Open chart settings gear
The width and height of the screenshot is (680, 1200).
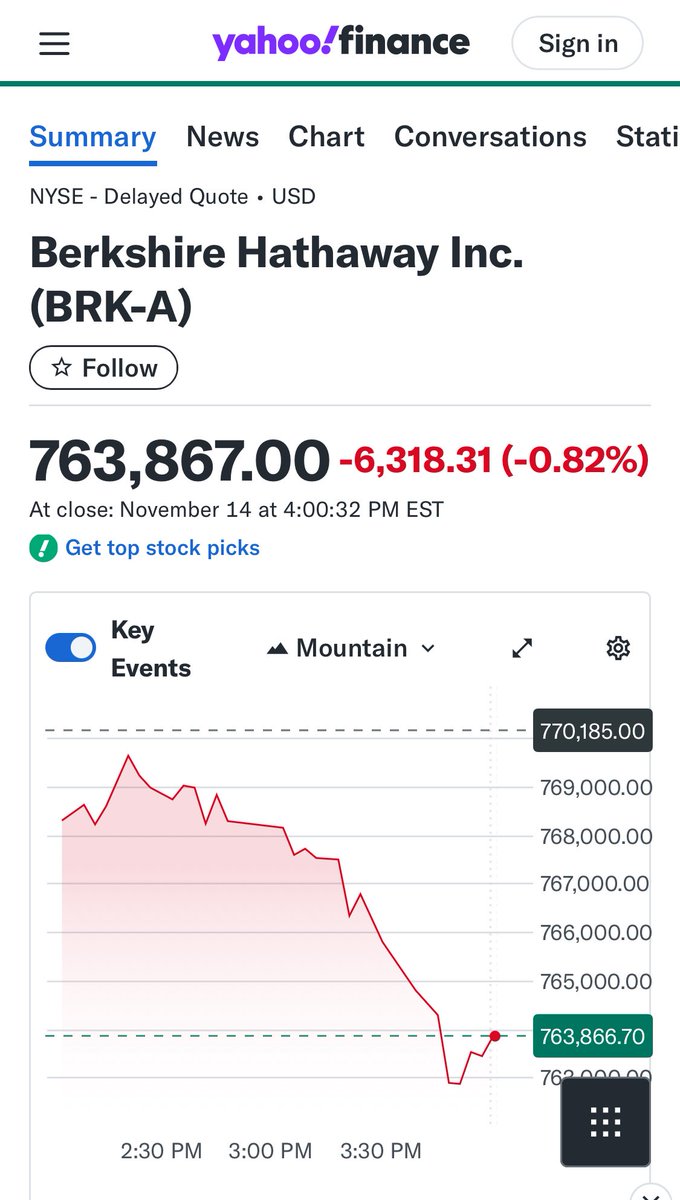[x=618, y=648]
